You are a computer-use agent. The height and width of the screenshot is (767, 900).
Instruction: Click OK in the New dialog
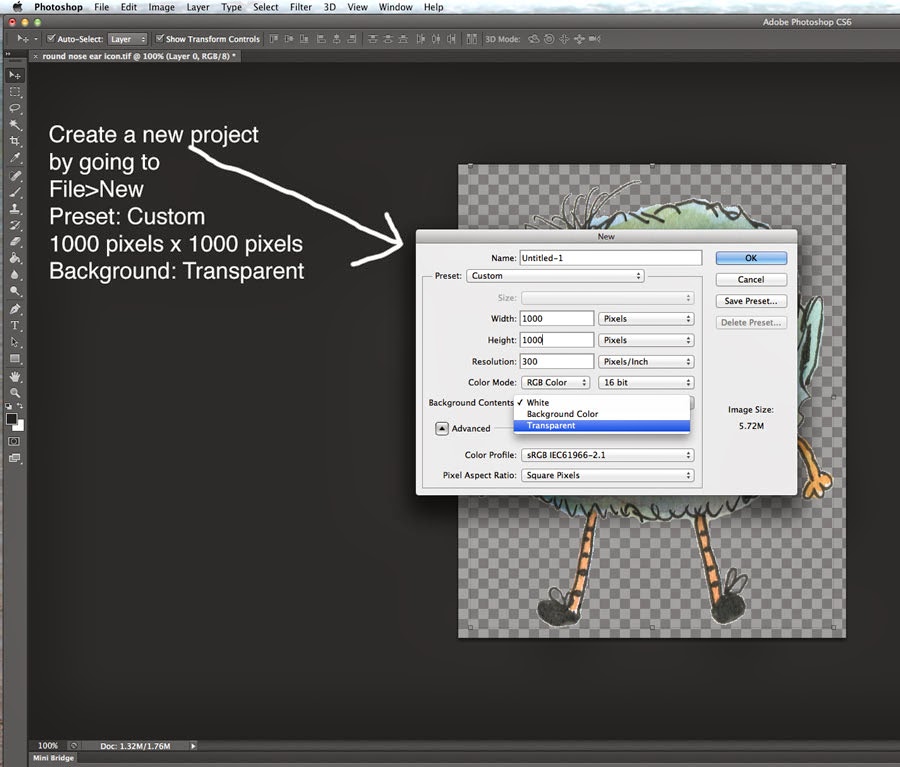click(x=751, y=258)
